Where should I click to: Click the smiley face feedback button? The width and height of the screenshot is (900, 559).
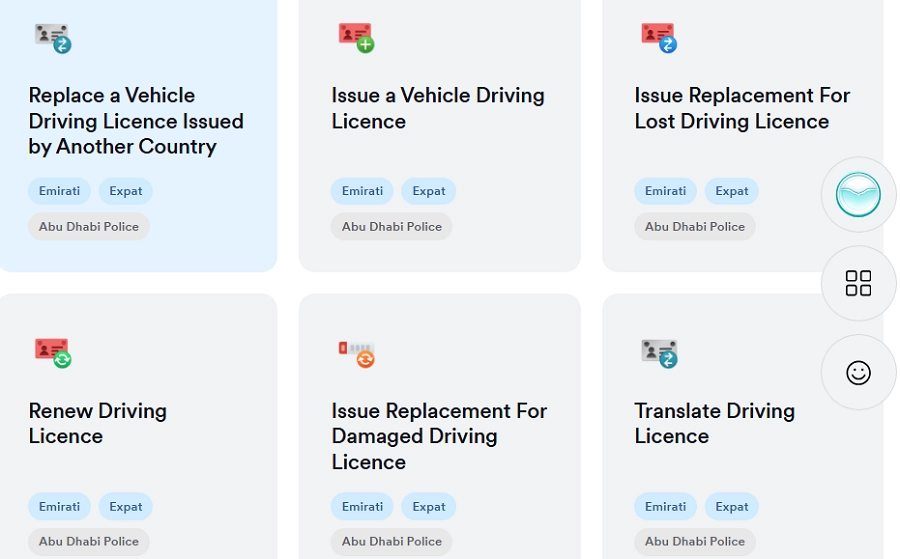[x=858, y=373]
